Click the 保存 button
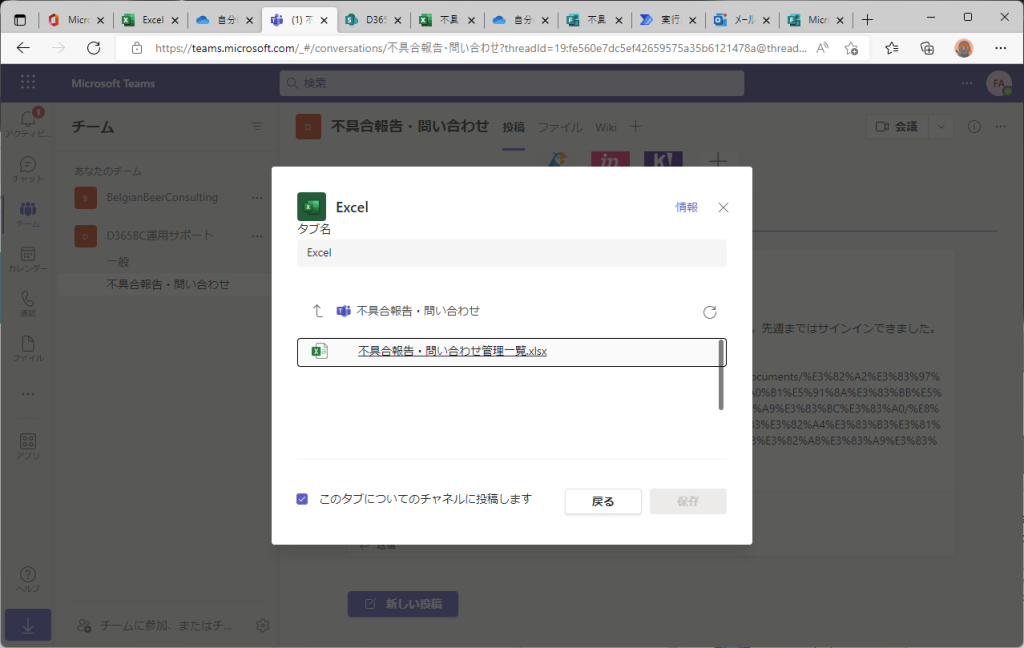The height and width of the screenshot is (648, 1024). [688, 501]
